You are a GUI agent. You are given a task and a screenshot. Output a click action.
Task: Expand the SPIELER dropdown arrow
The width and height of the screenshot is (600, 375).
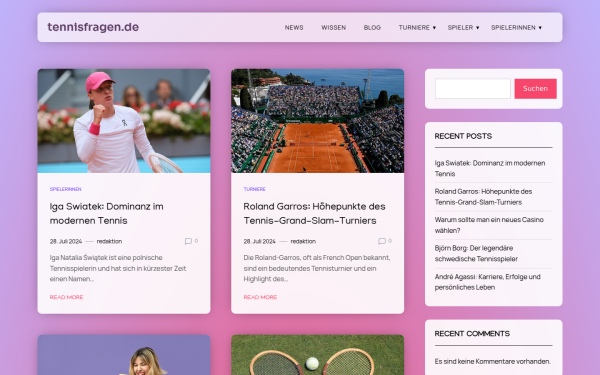coord(478,28)
